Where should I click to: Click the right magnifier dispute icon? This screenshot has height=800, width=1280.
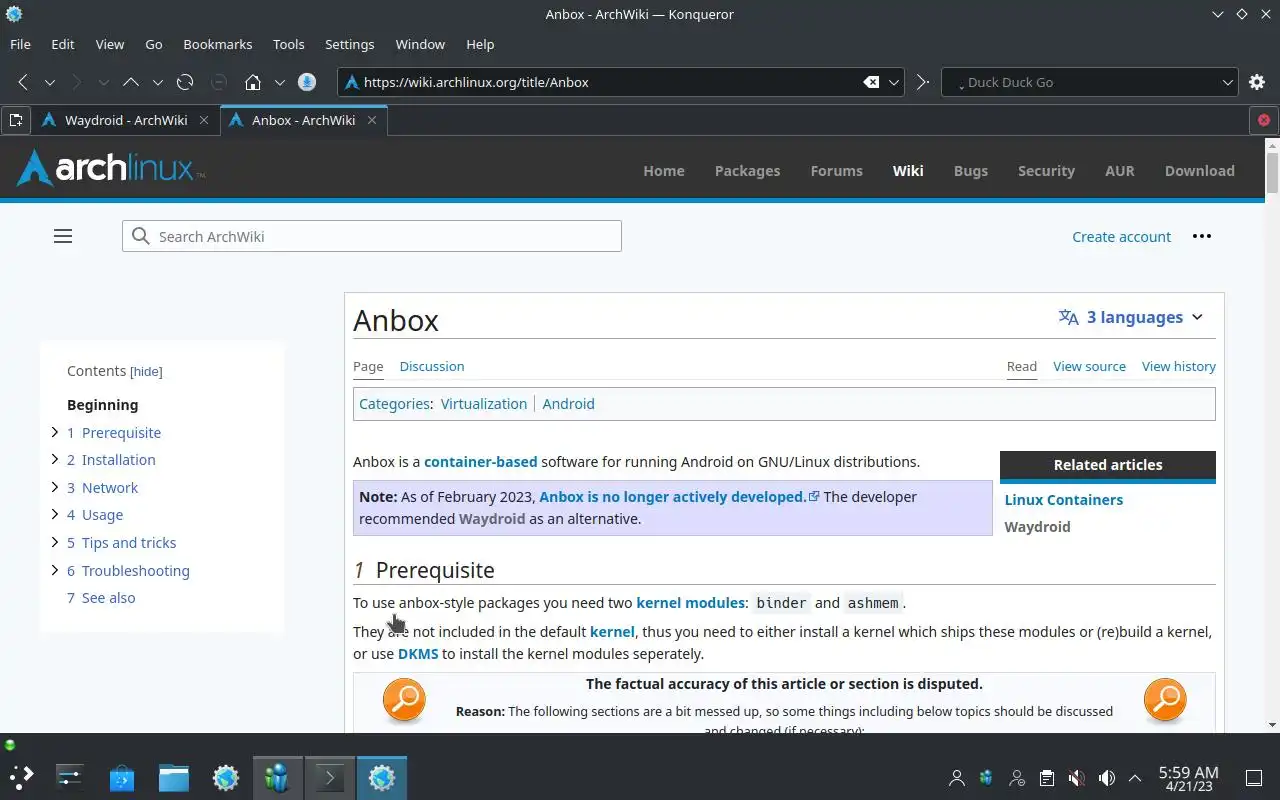(x=1165, y=700)
